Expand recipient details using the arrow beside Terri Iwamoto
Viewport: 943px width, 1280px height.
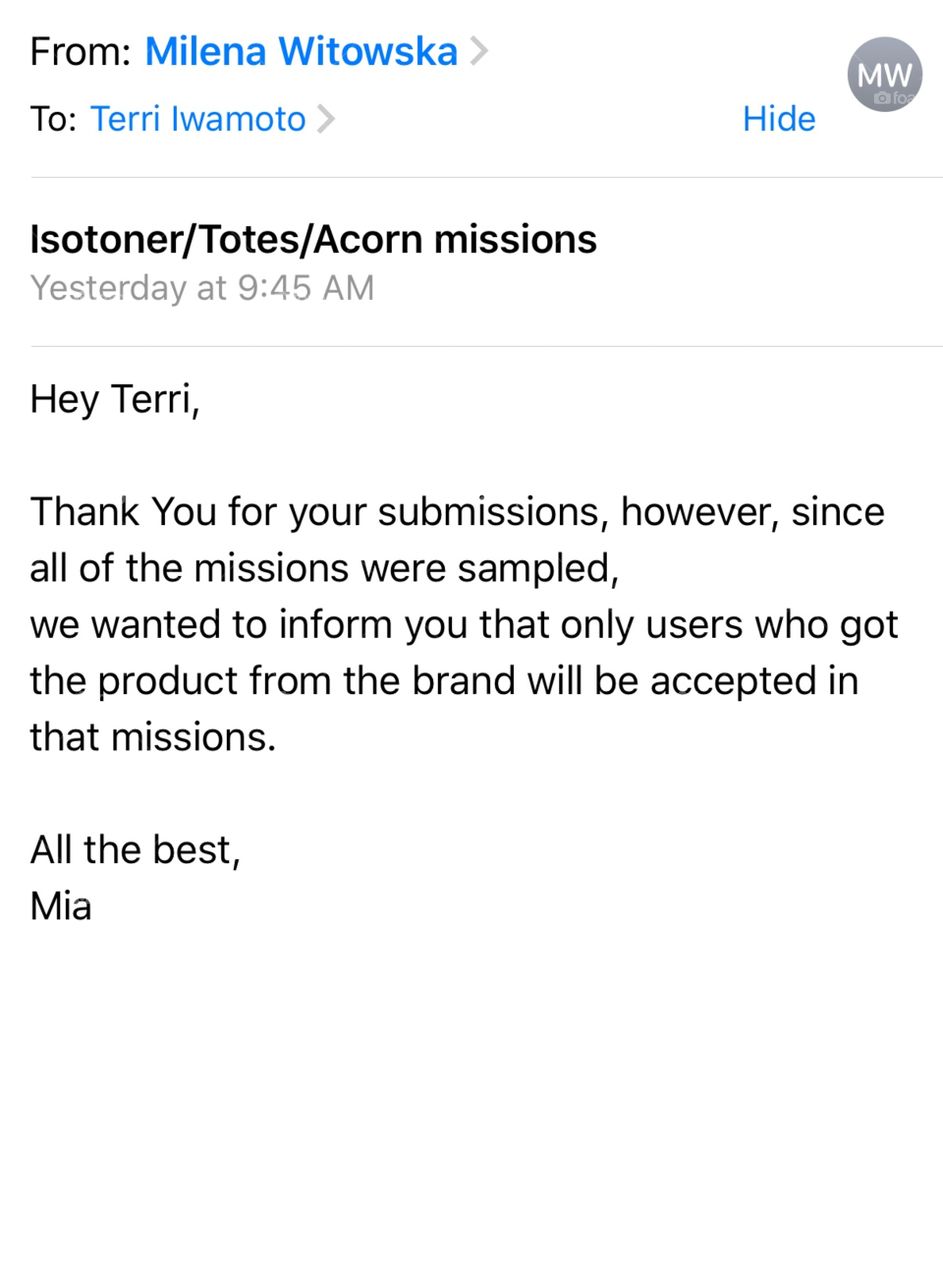(x=327, y=118)
